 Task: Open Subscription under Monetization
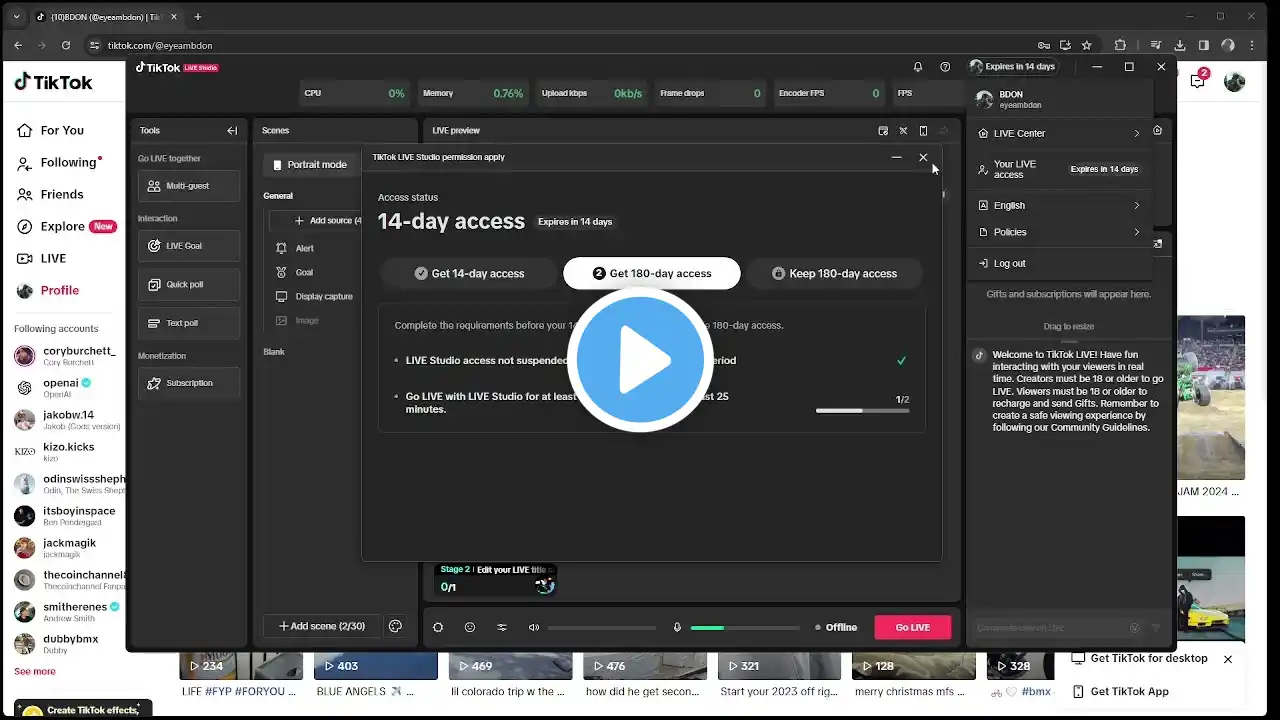pyautogui.click(x=189, y=383)
